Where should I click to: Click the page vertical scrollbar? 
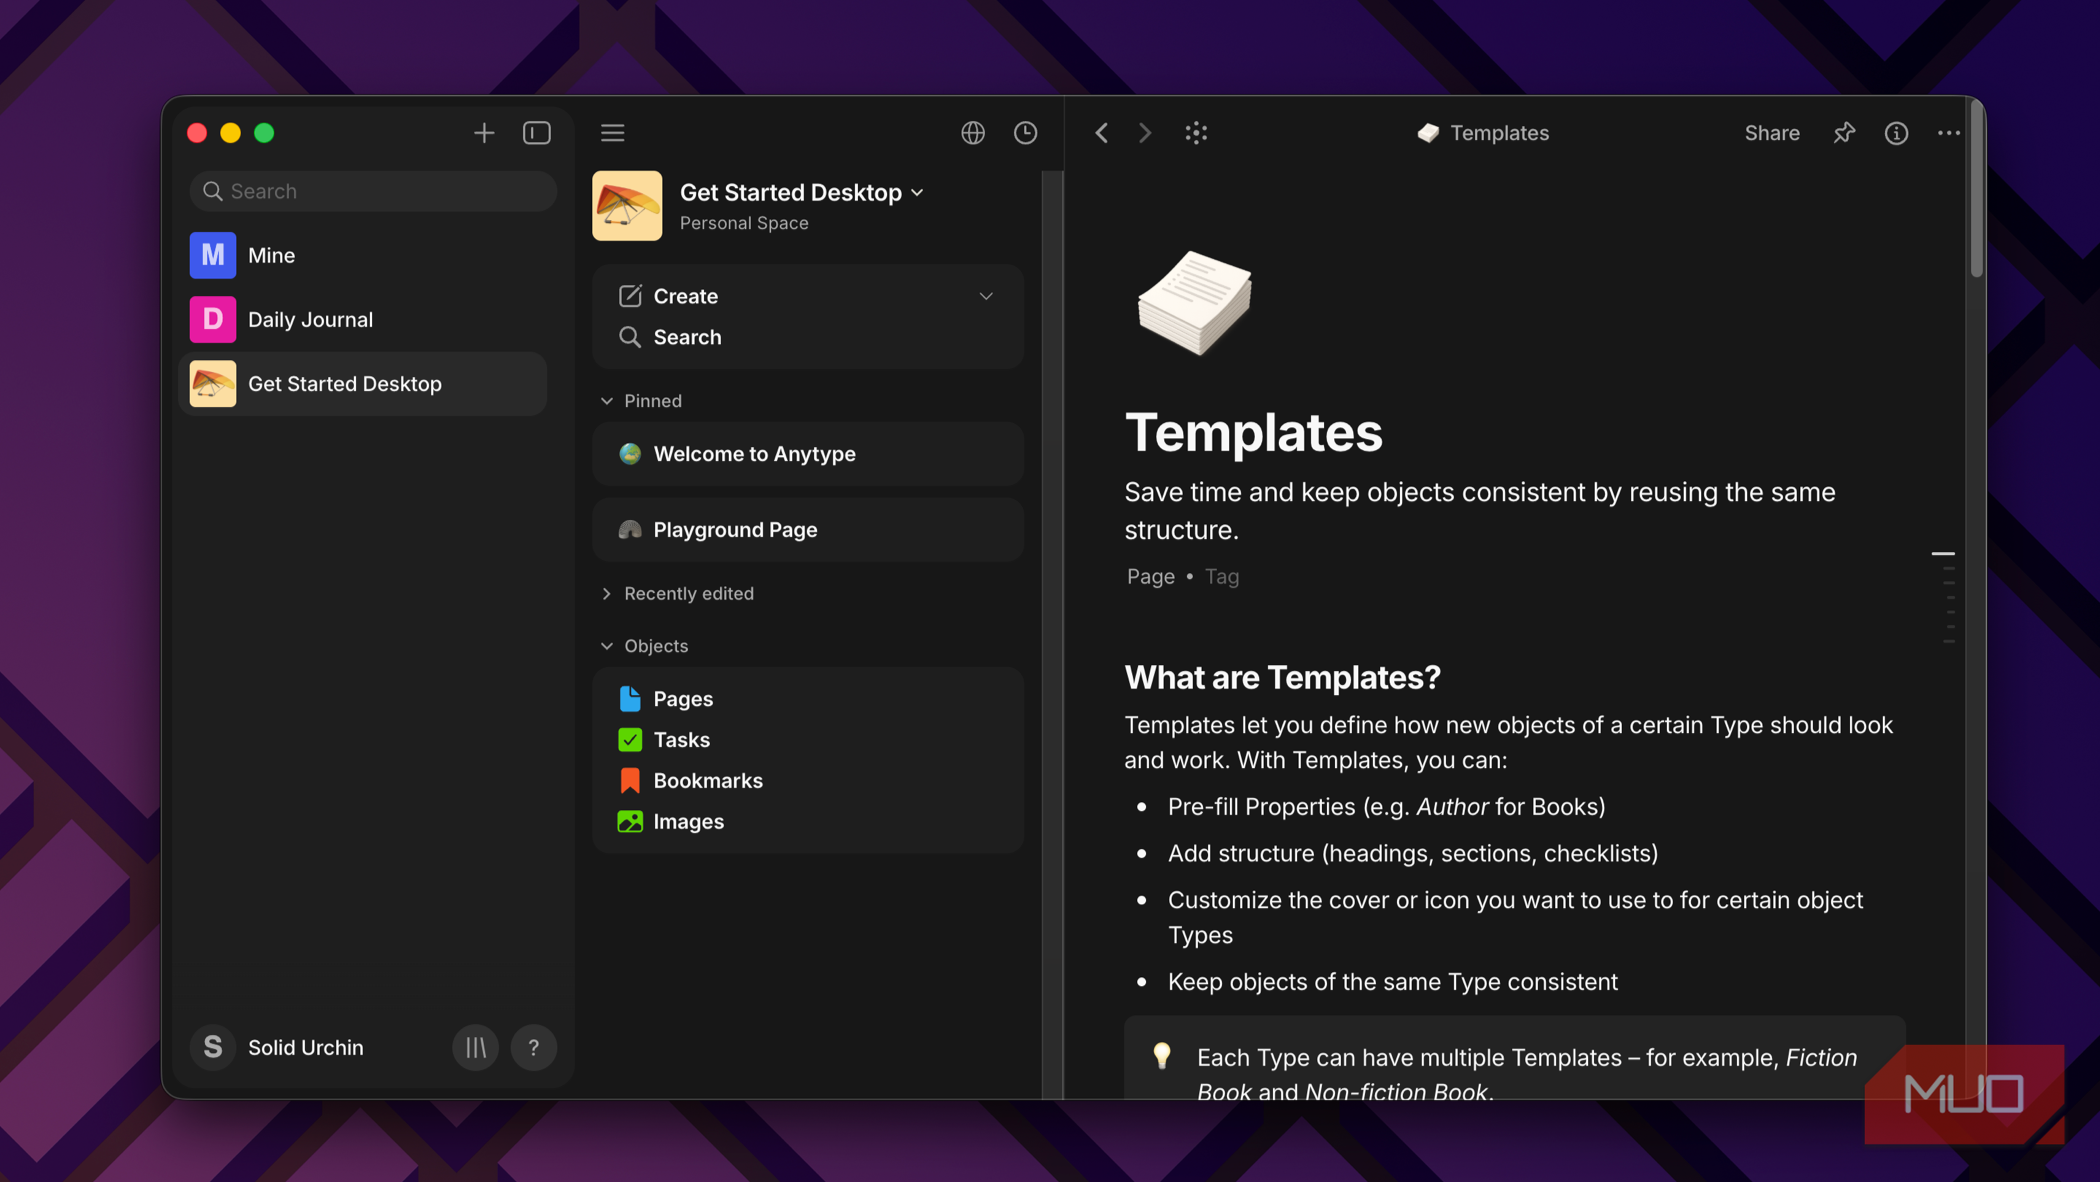click(1976, 190)
